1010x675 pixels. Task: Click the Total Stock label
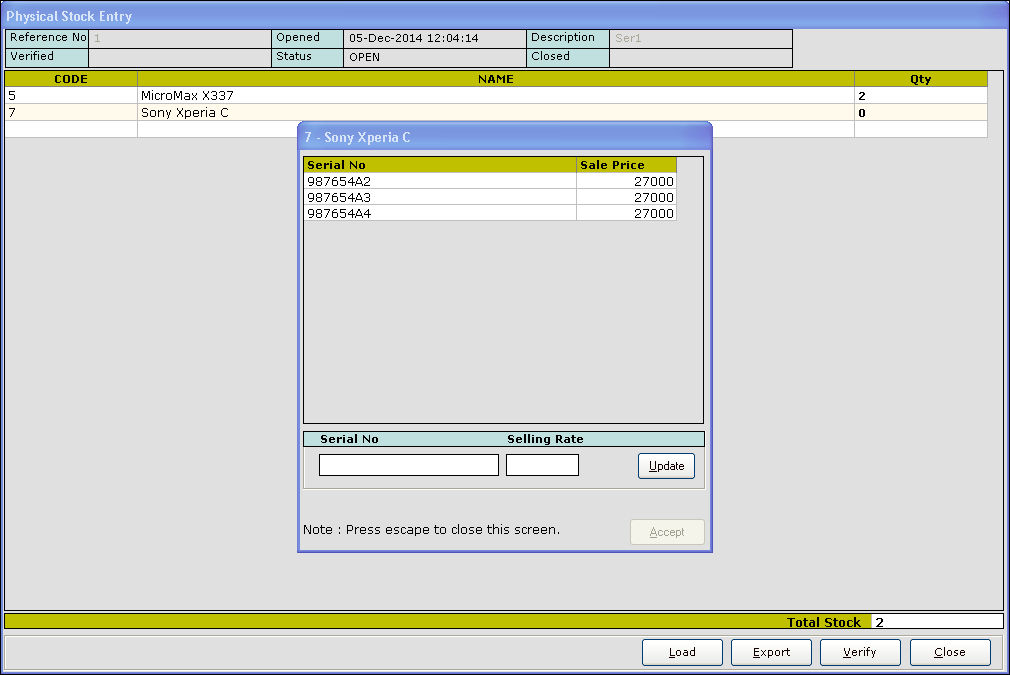pyautogui.click(x=824, y=622)
